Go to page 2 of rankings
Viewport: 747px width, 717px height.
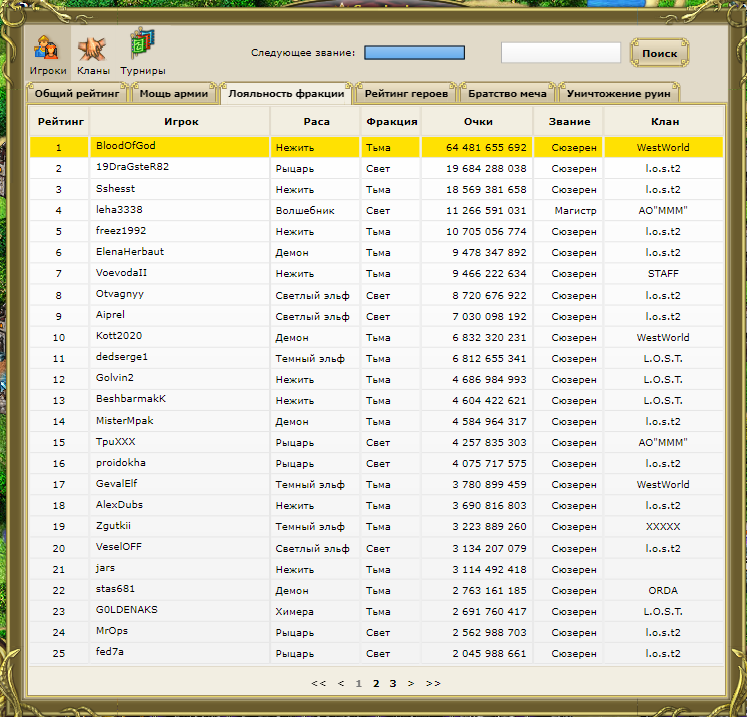click(376, 684)
